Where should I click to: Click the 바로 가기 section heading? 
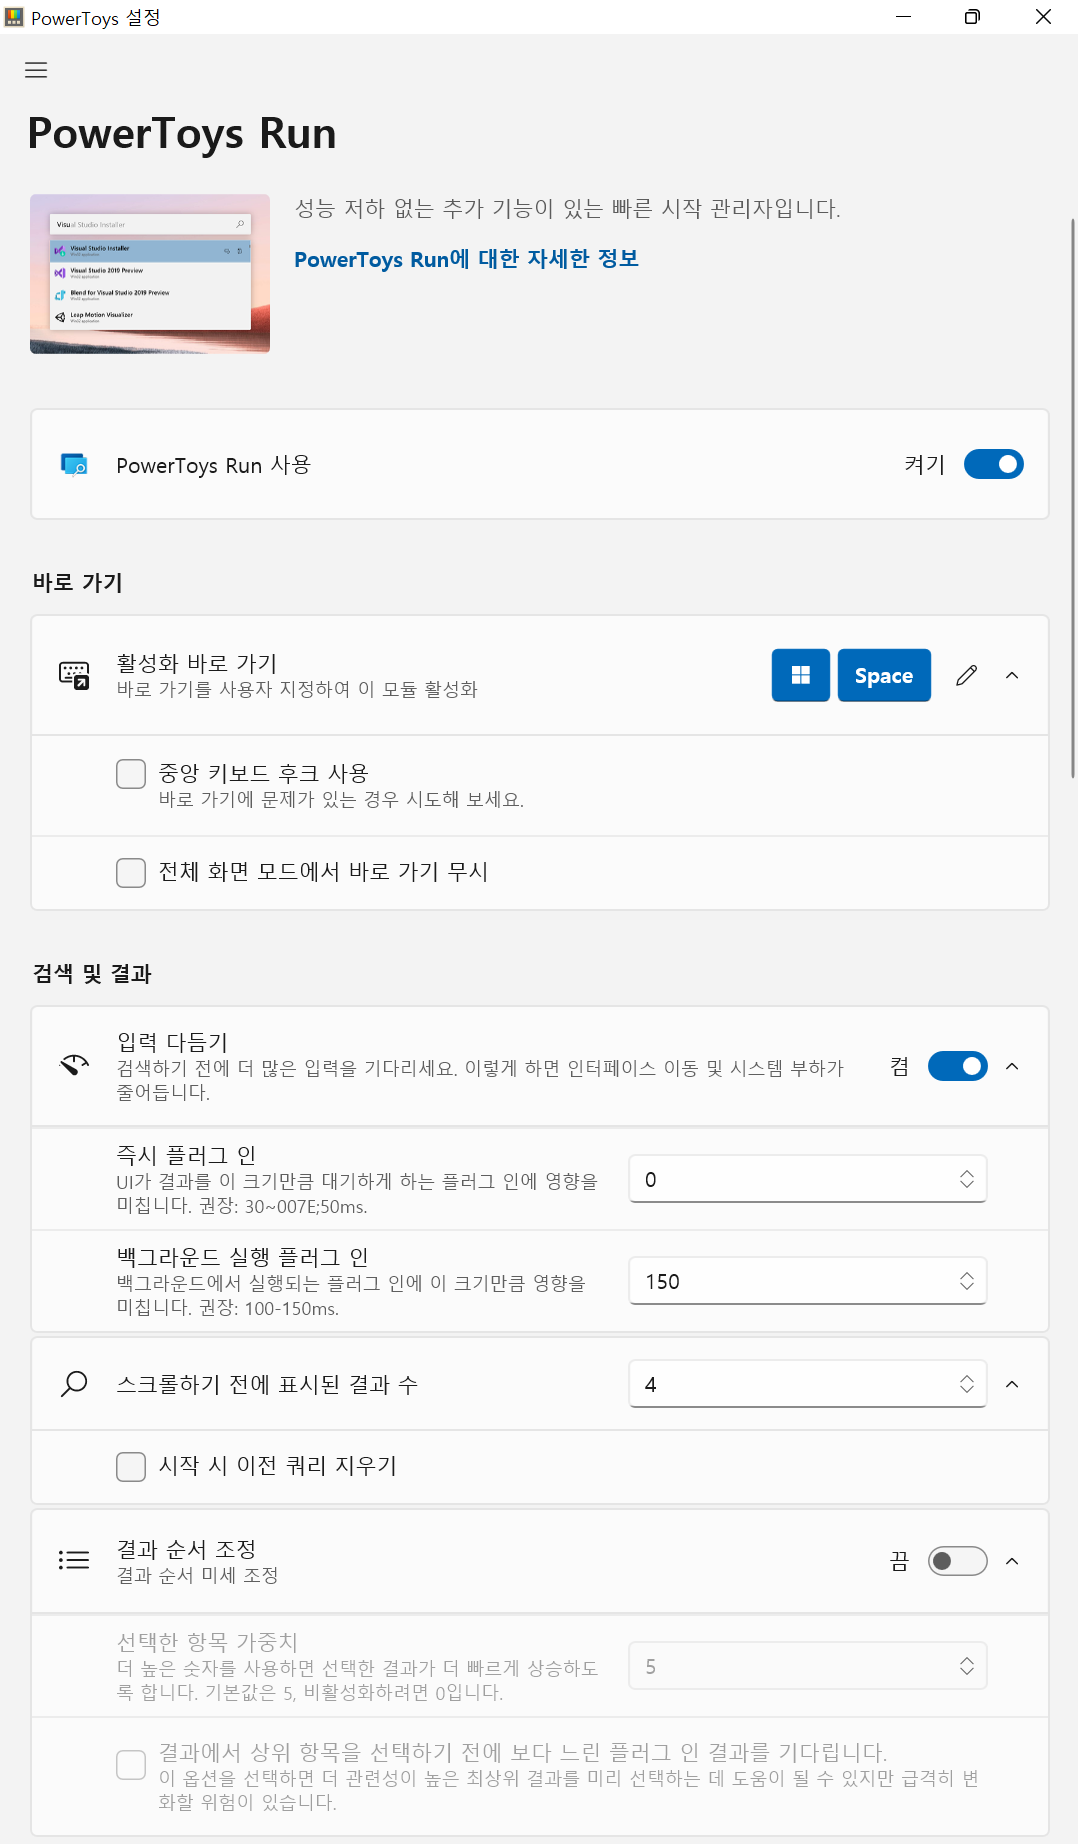tap(77, 583)
